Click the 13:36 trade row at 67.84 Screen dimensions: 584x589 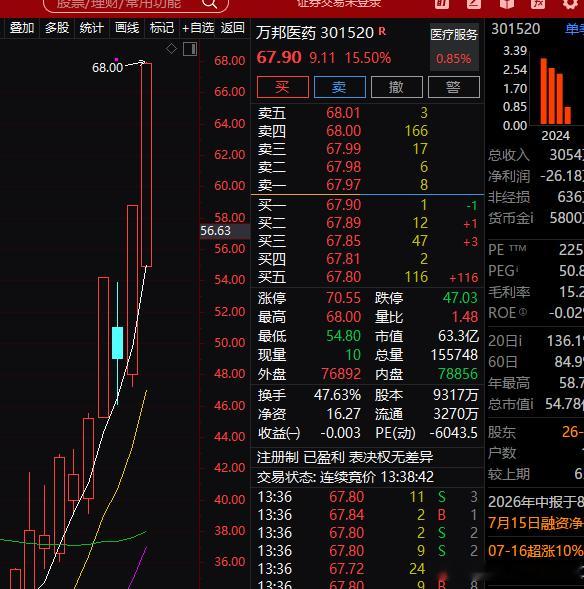coord(367,515)
